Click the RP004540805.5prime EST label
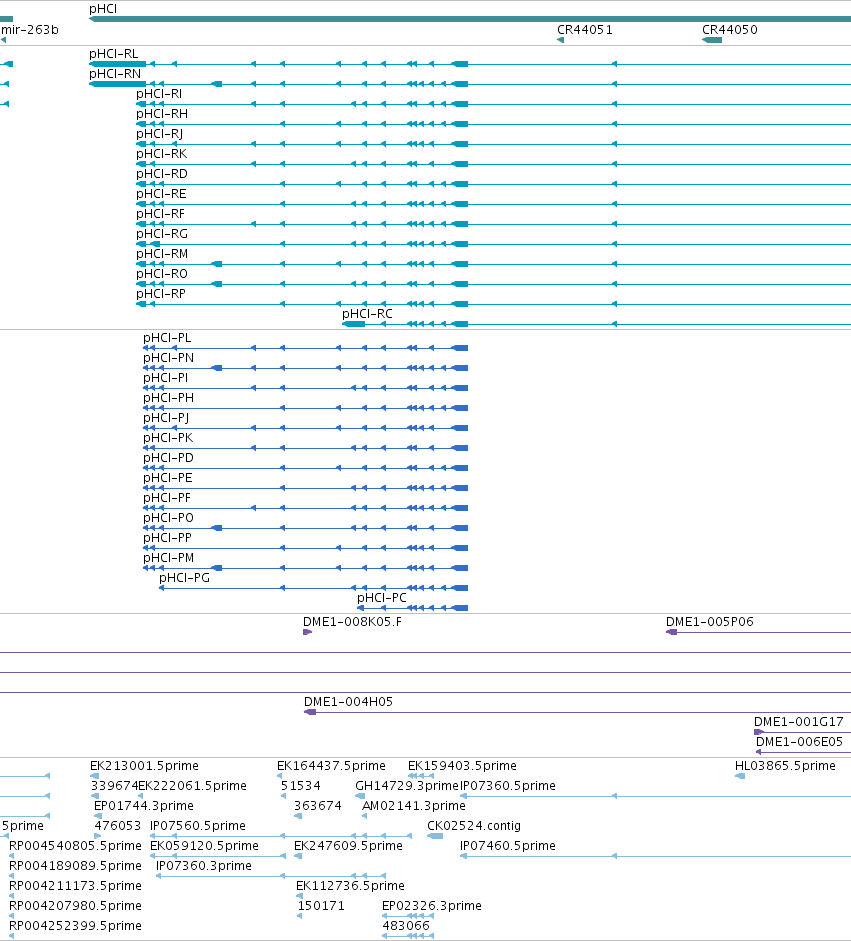The width and height of the screenshot is (851, 941). tap(76, 846)
